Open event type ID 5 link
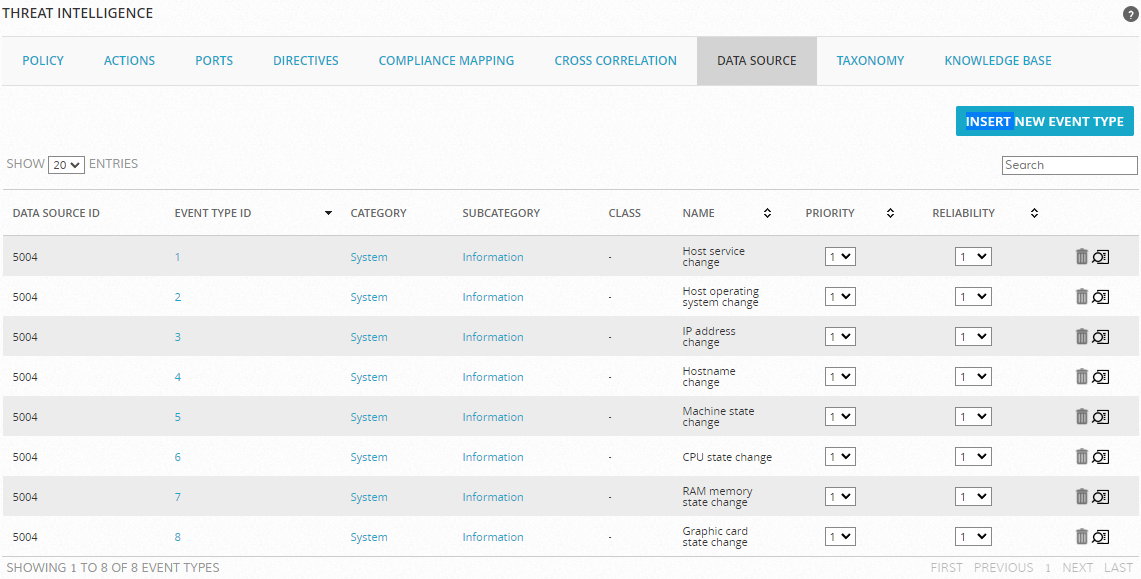This screenshot has width=1141, height=579. tap(178, 417)
